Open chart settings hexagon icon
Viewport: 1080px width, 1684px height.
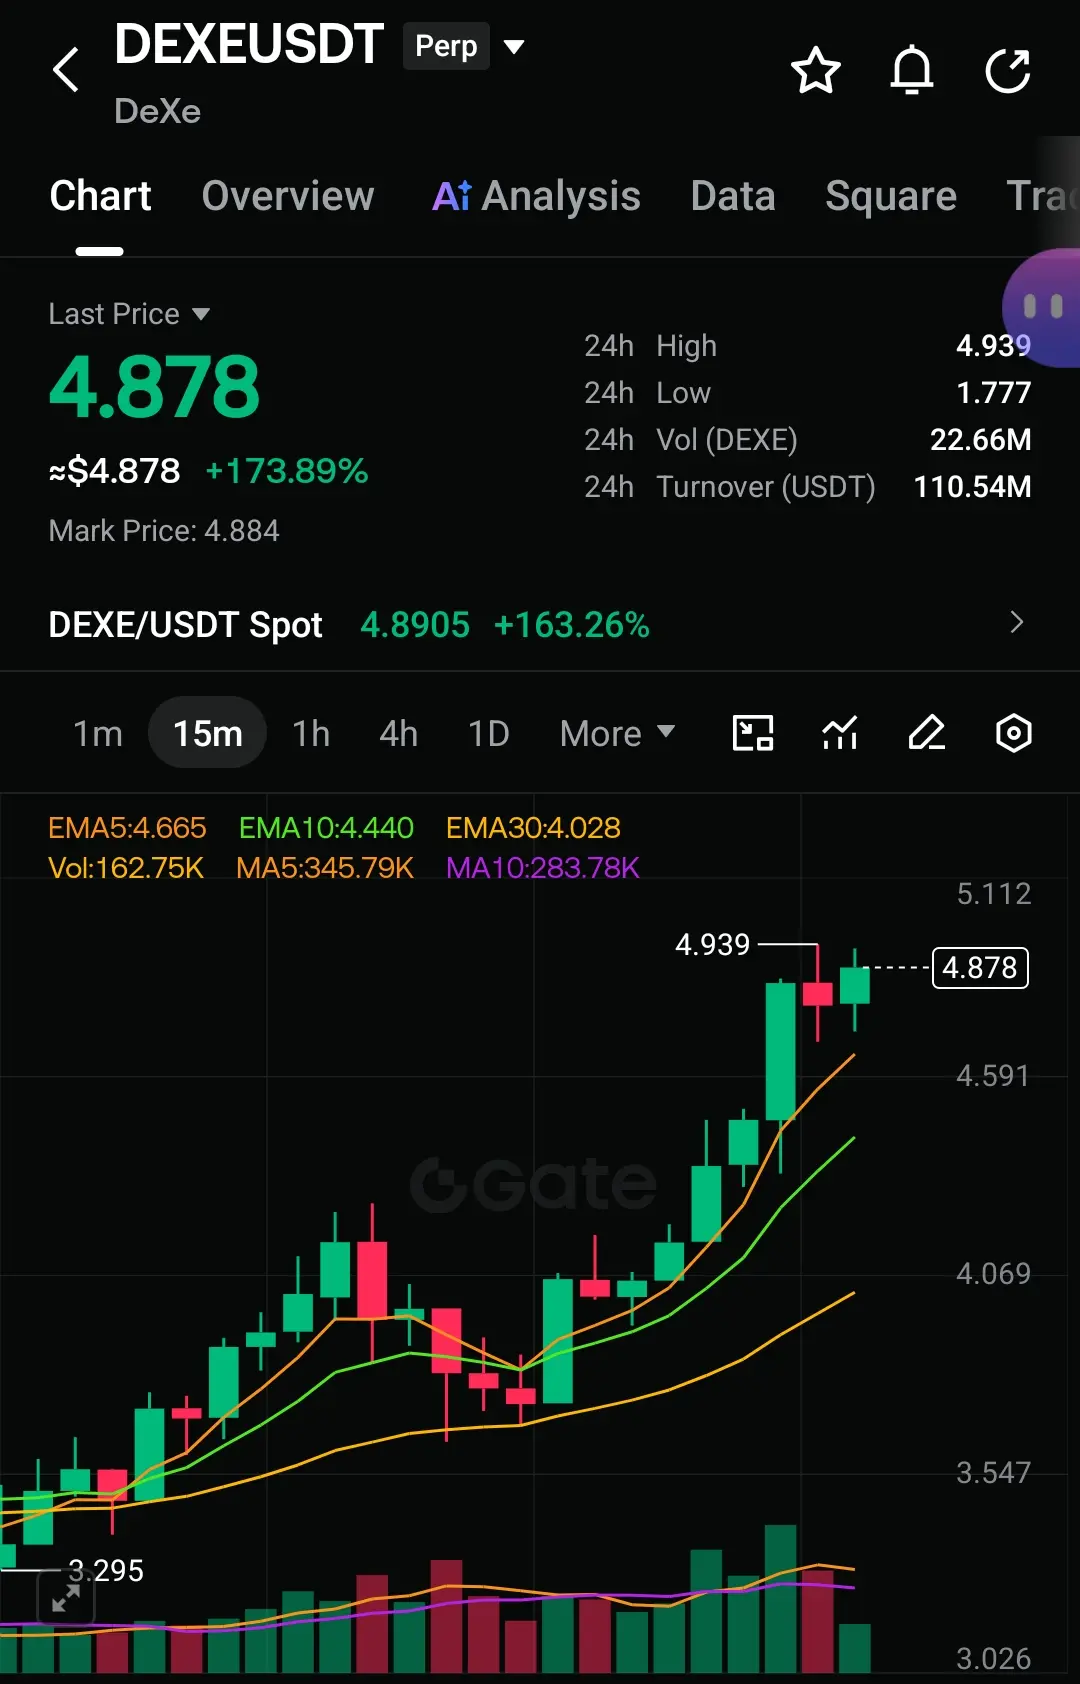pos(1014,733)
